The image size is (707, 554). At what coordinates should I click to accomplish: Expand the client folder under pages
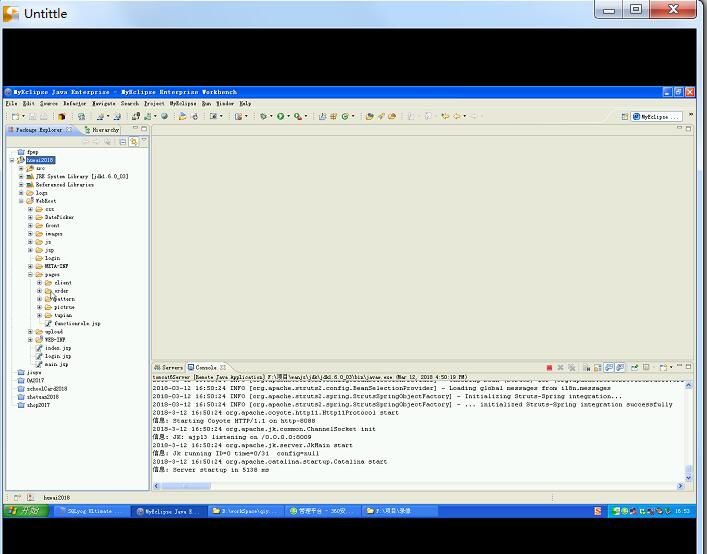tap(39, 283)
